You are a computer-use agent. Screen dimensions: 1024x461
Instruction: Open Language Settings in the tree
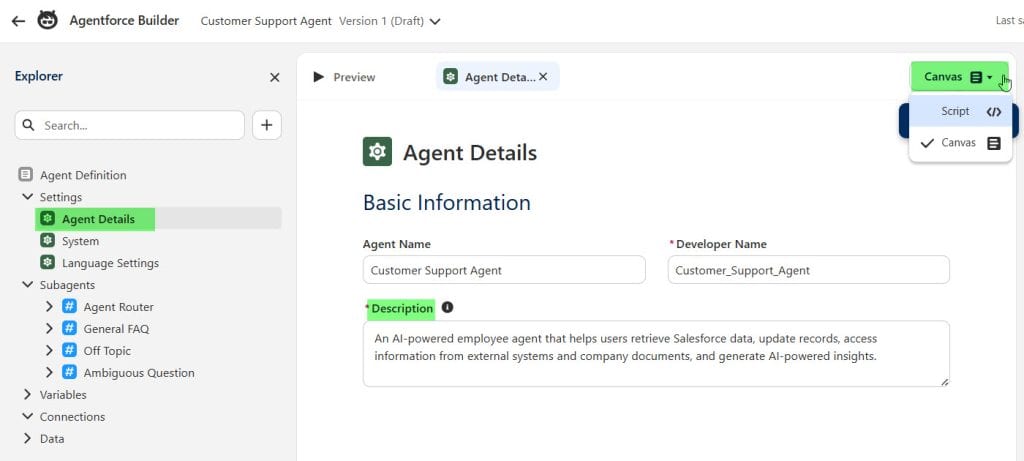pos(110,263)
